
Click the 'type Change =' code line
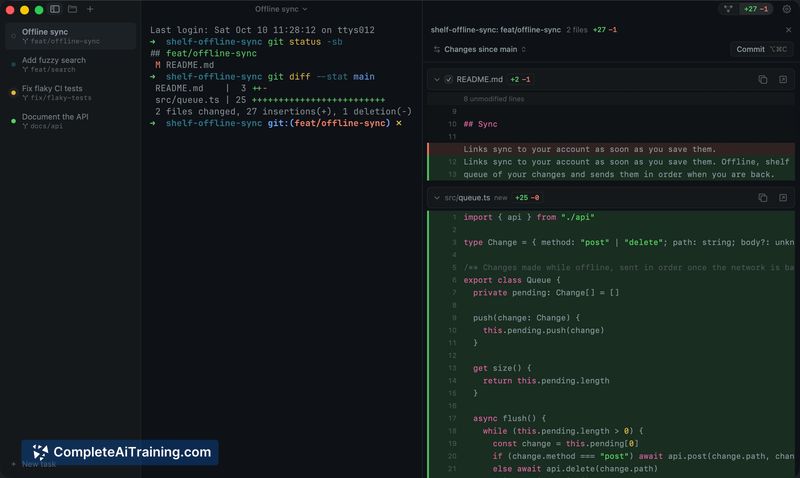point(611,242)
